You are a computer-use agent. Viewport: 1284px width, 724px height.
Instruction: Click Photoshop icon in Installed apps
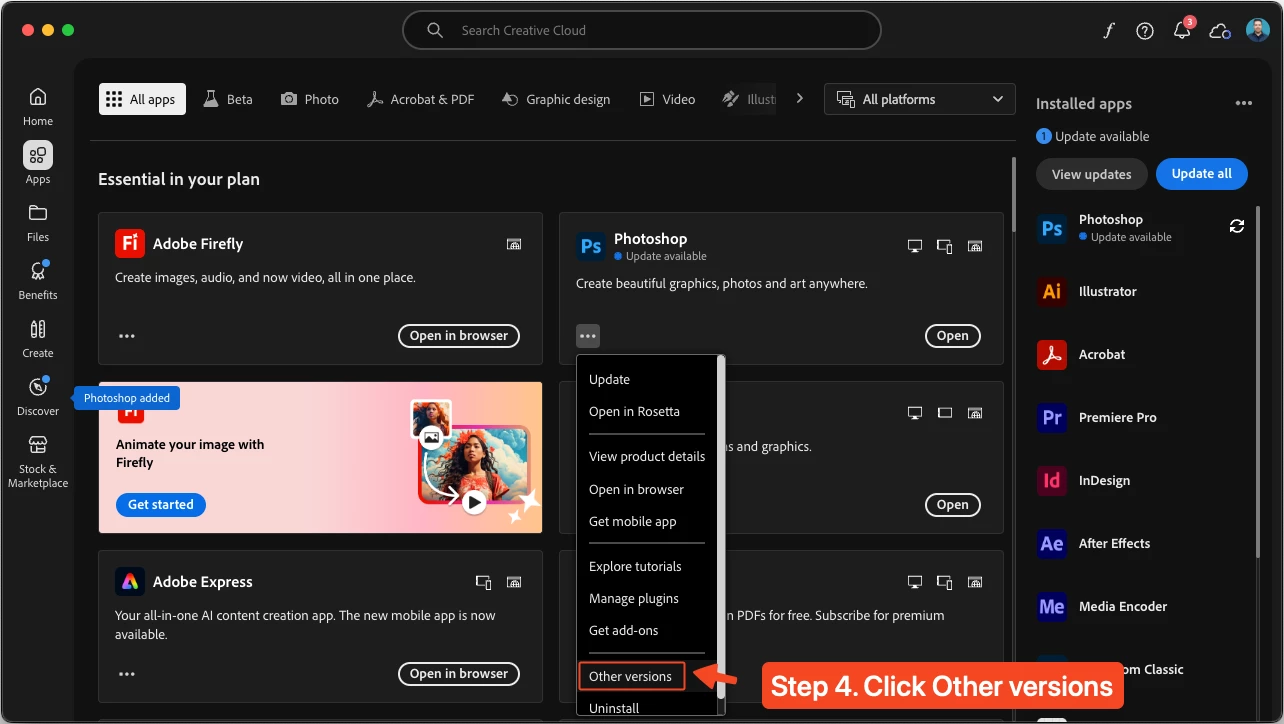1052,228
